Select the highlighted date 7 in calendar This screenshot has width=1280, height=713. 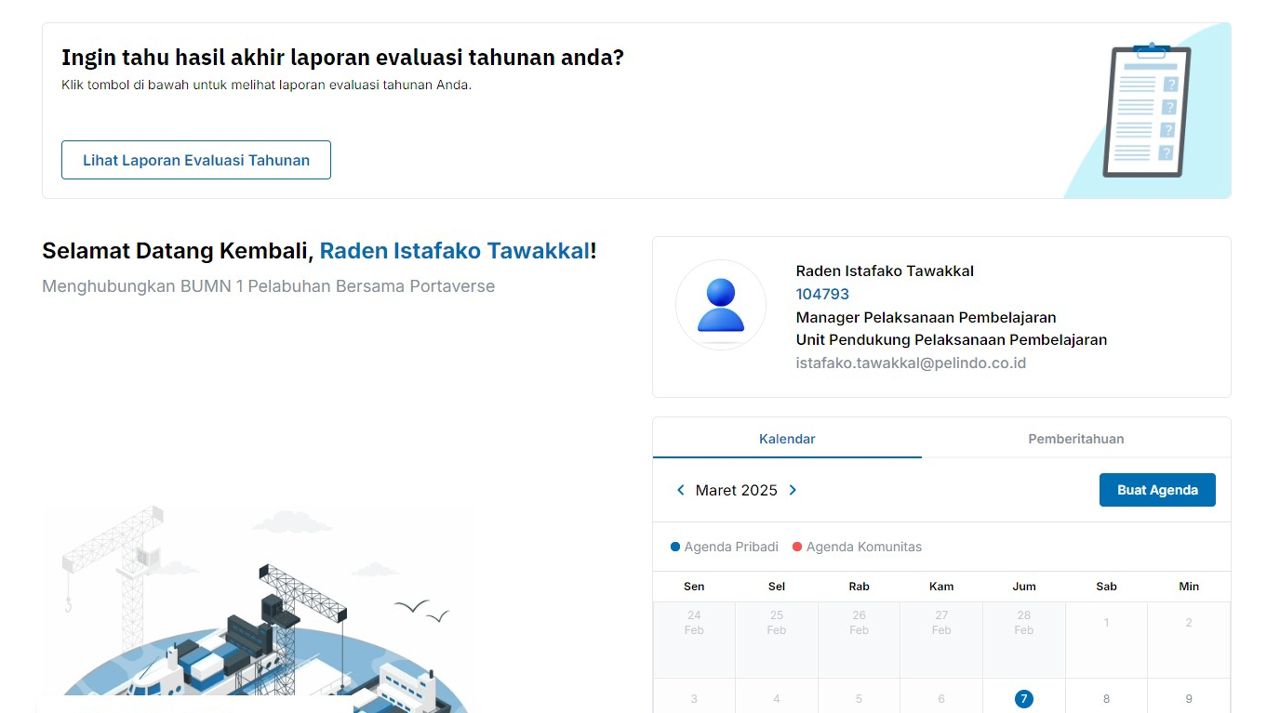pyautogui.click(x=1023, y=699)
